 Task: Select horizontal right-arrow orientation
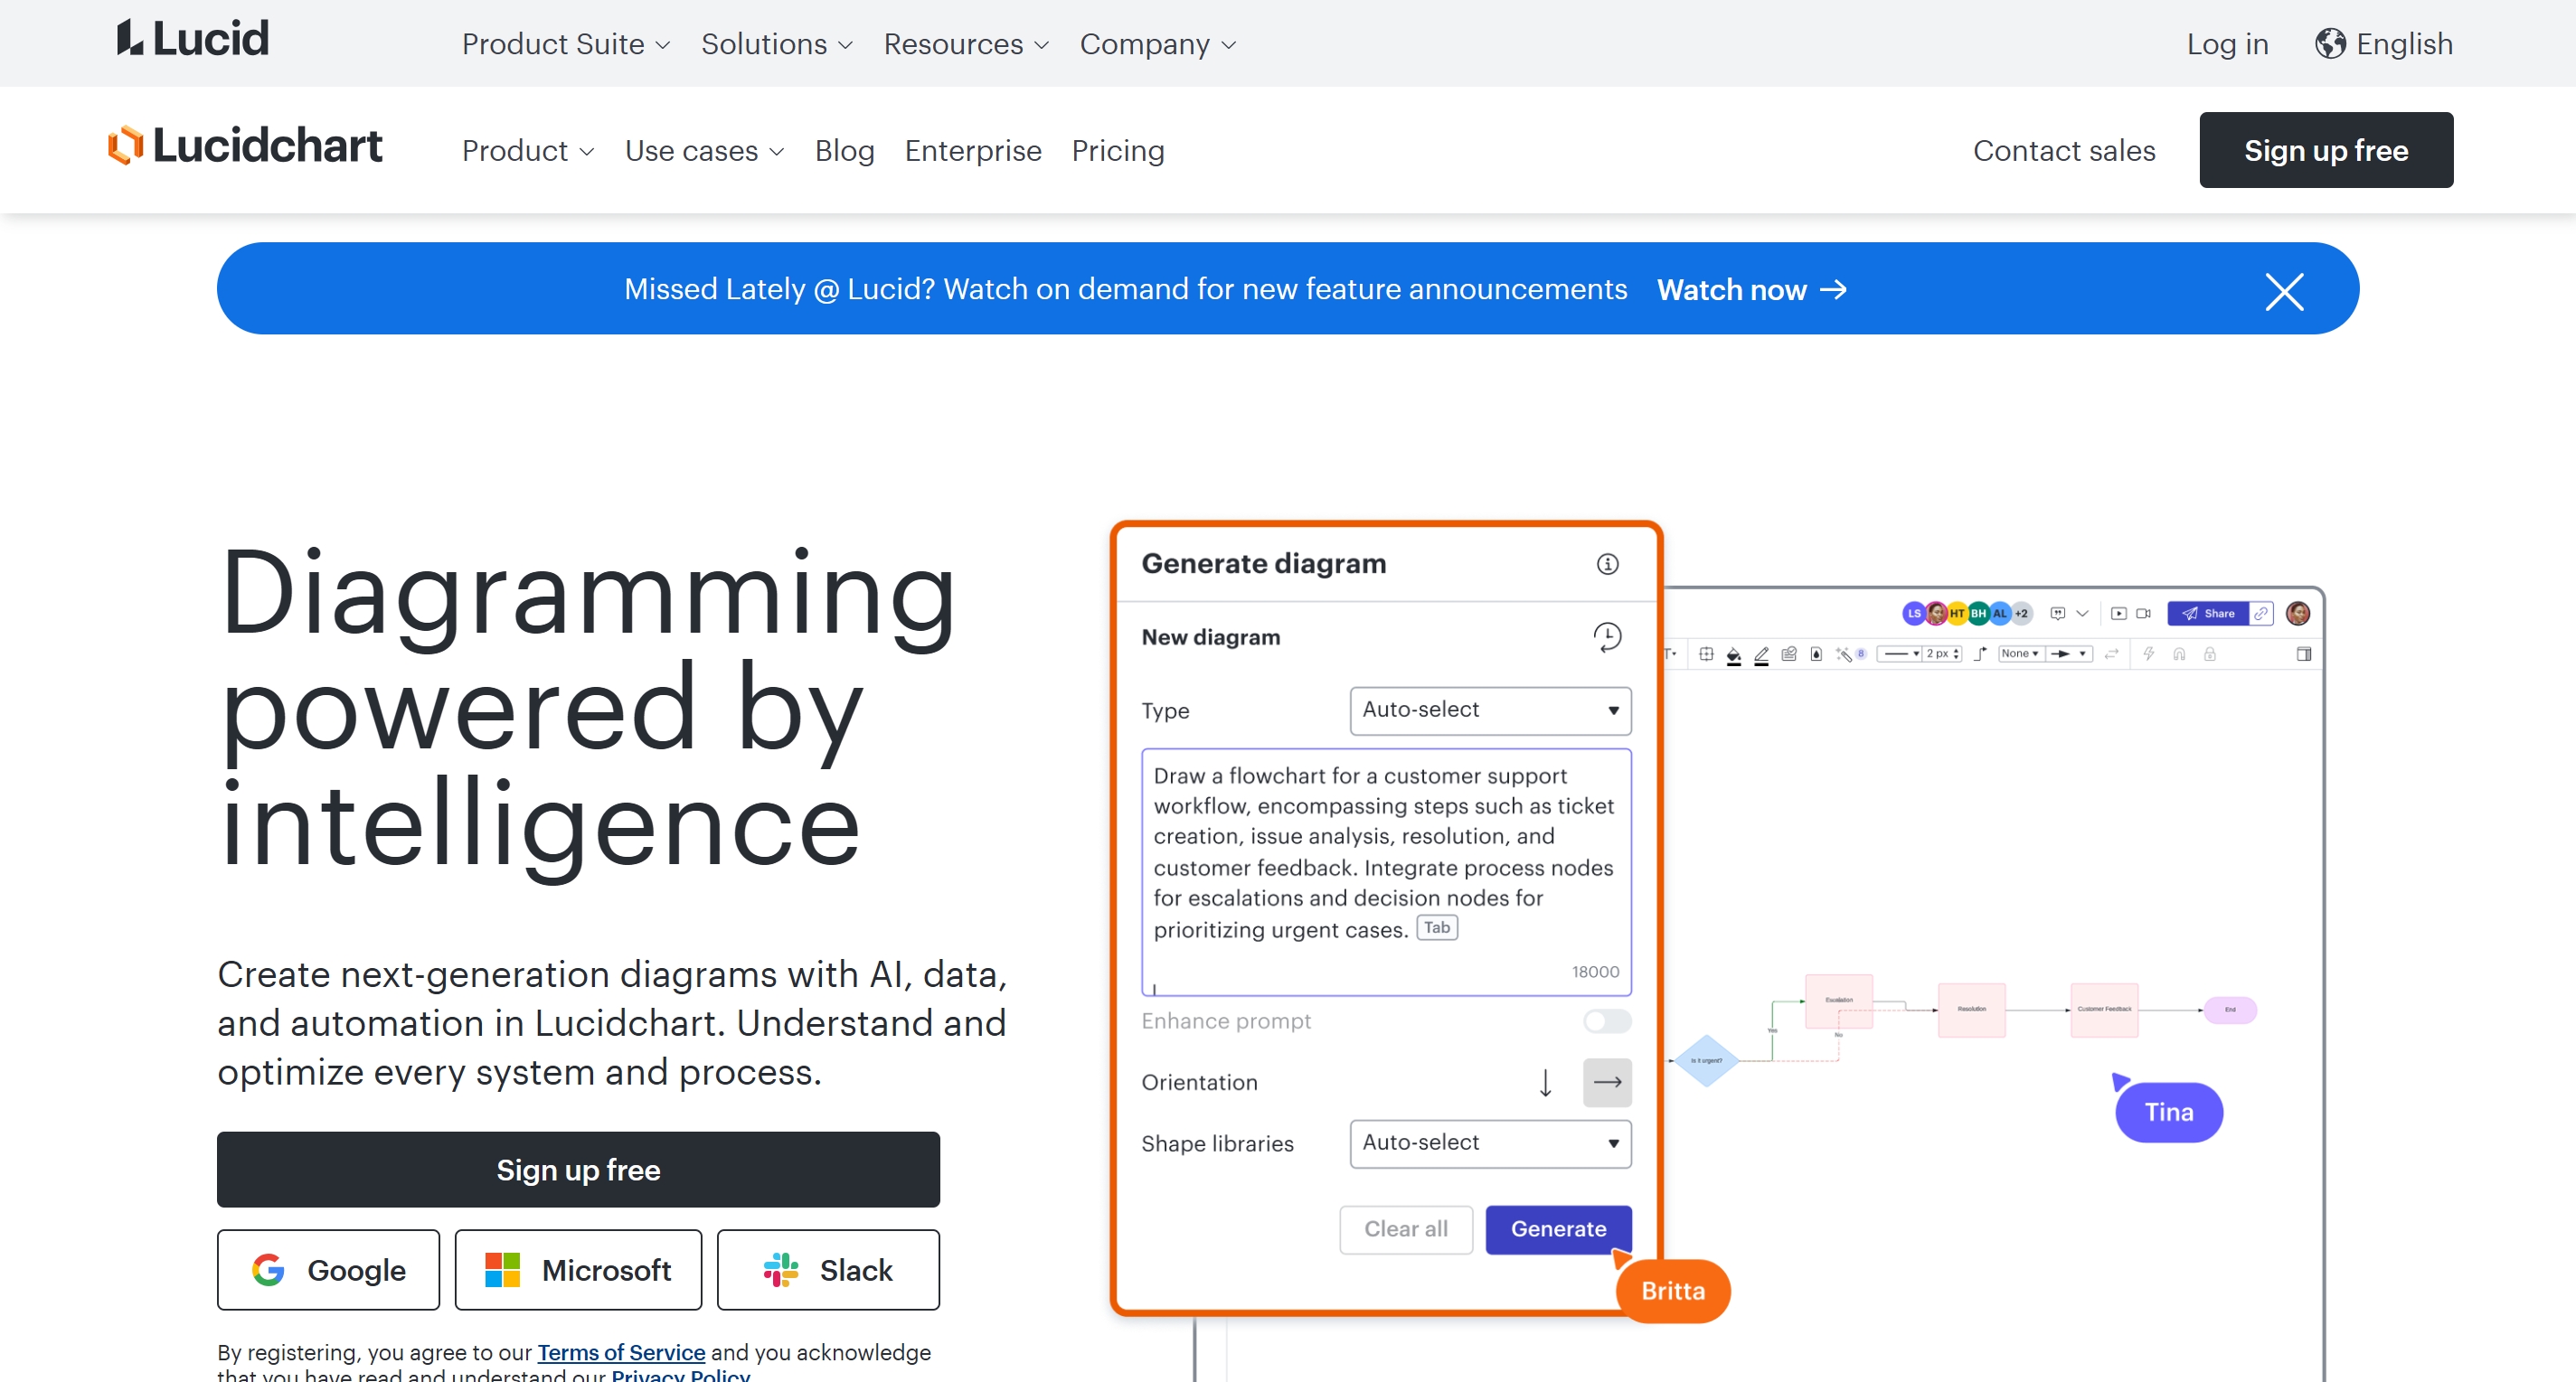click(1607, 1082)
